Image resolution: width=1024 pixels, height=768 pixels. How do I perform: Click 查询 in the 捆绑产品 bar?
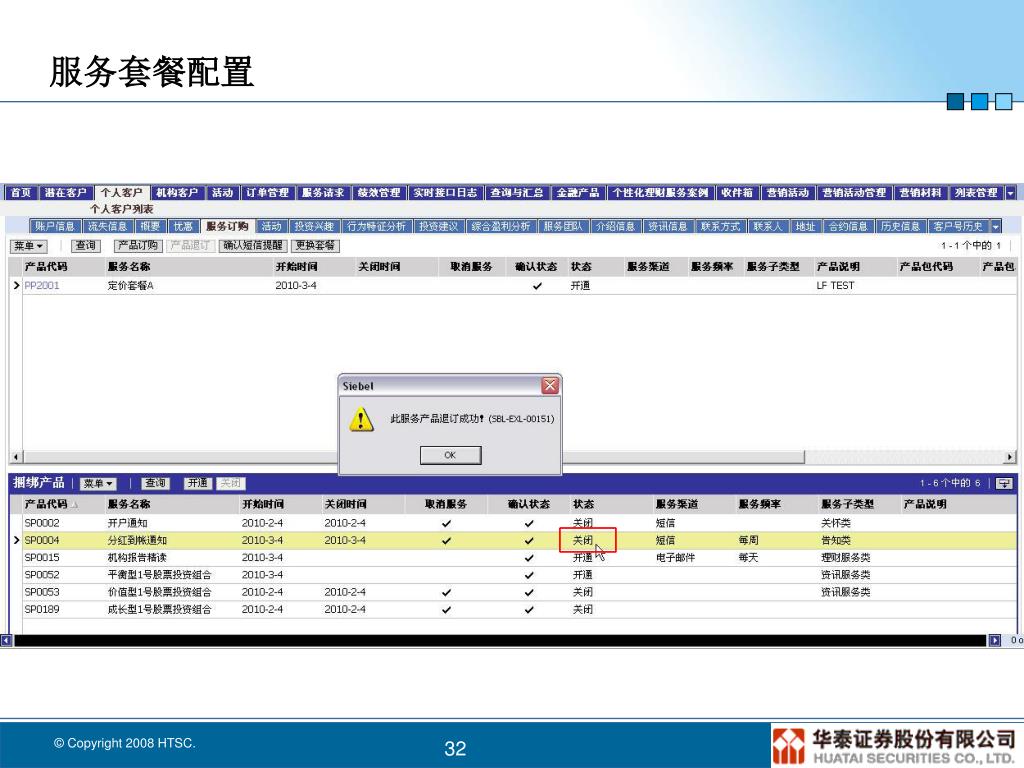click(155, 483)
